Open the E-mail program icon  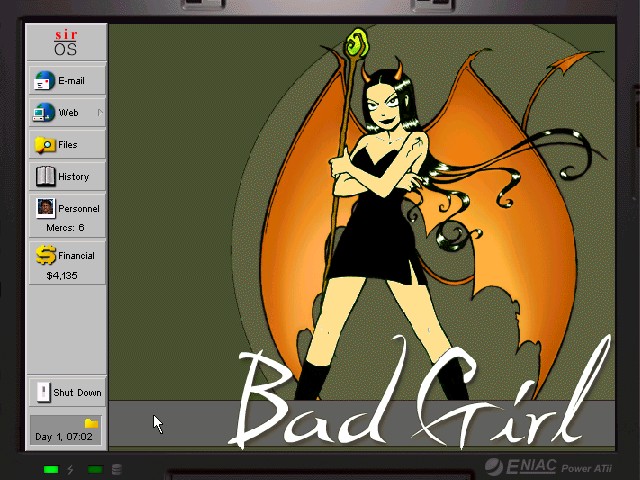point(44,81)
